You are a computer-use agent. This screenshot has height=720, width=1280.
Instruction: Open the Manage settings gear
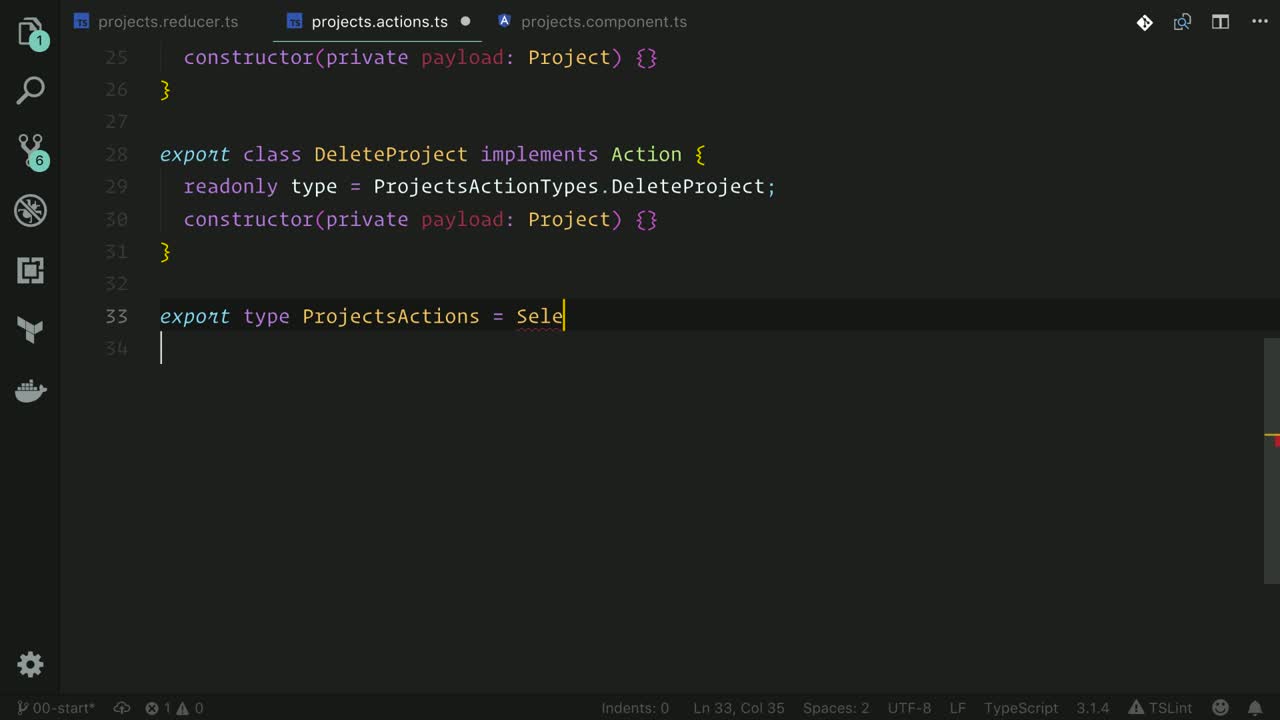point(30,664)
